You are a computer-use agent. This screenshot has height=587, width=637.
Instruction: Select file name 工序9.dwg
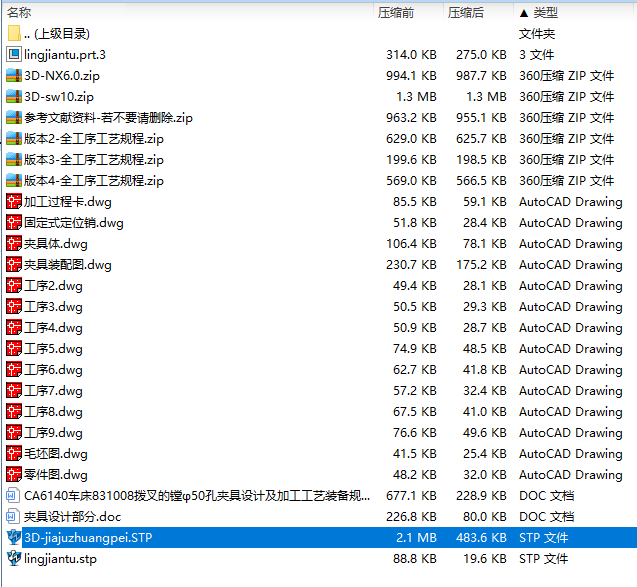53,433
